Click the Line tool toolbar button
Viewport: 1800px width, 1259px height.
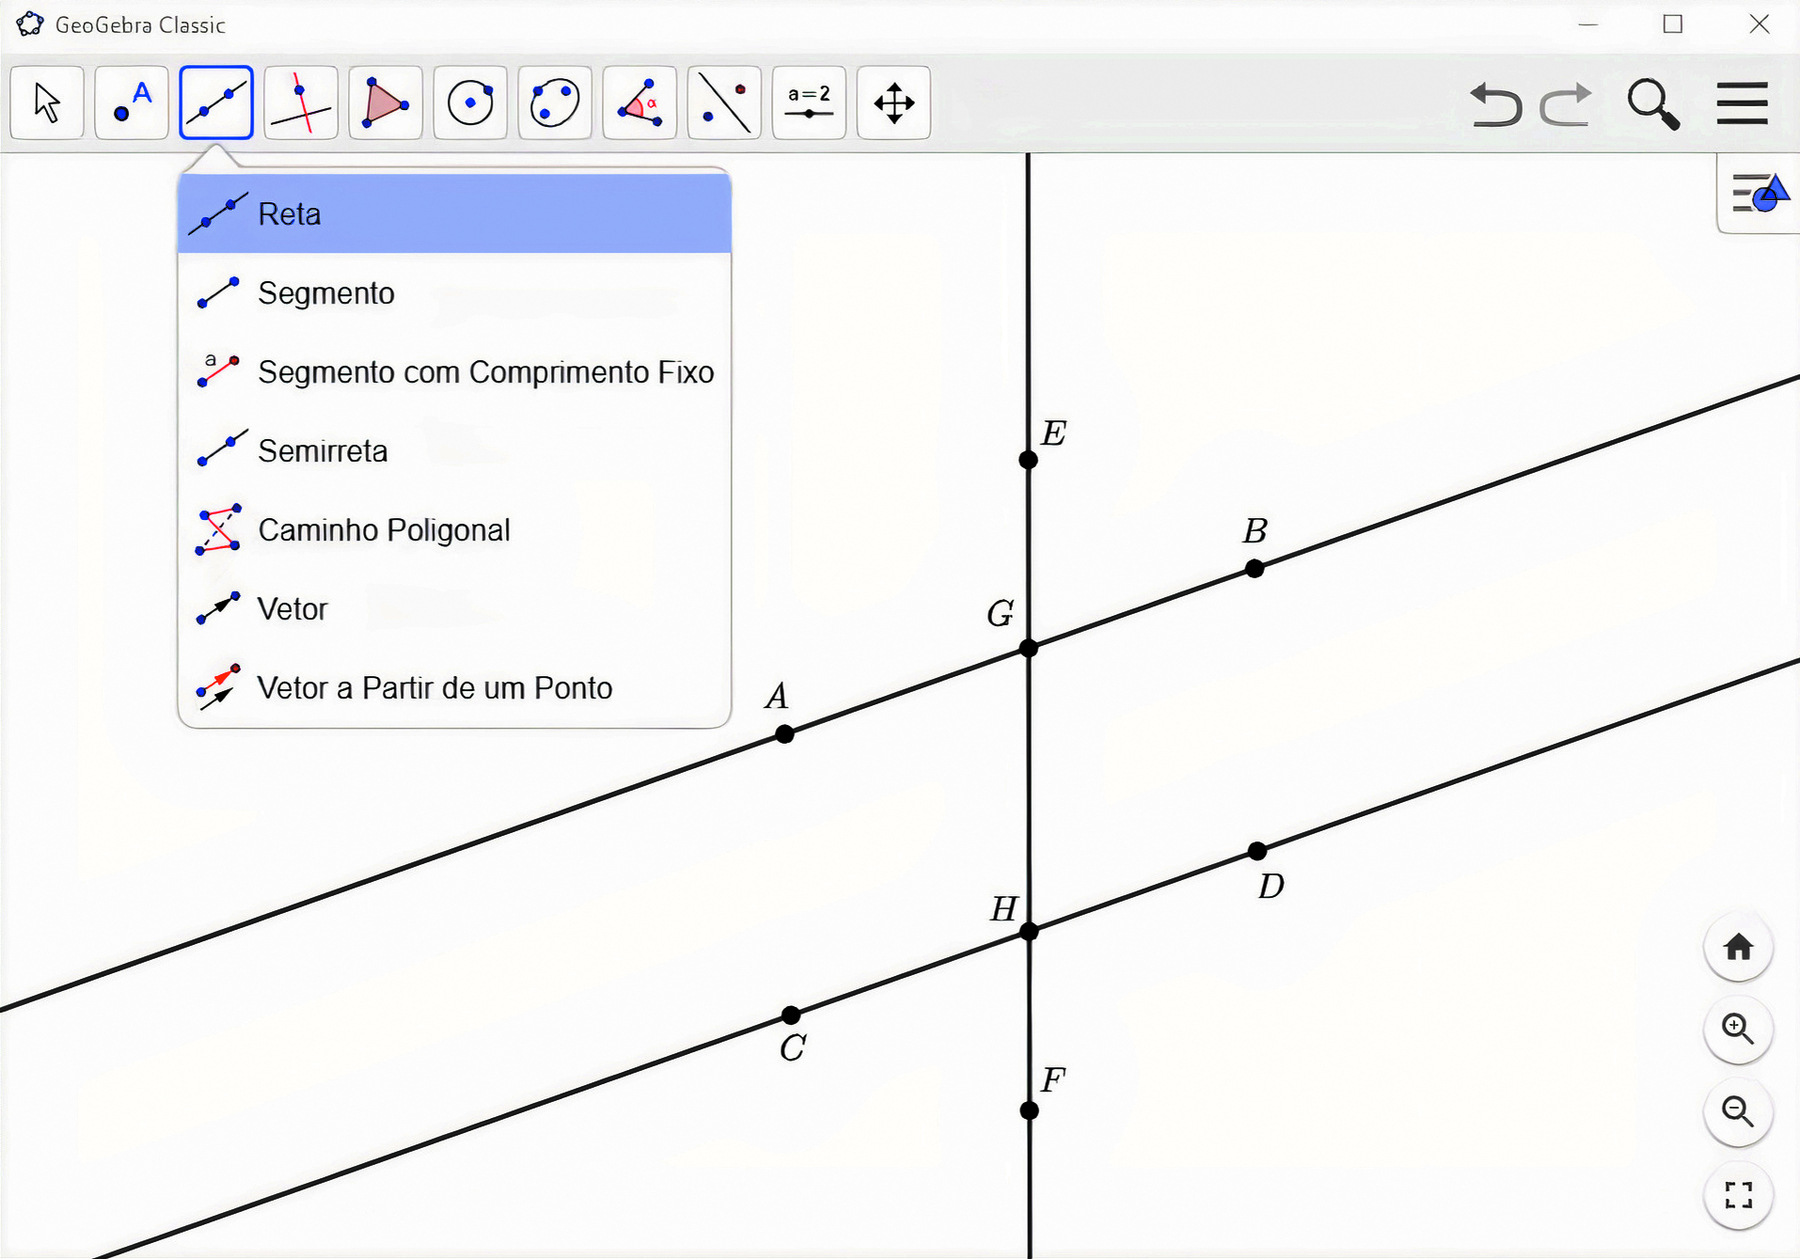[216, 102]
